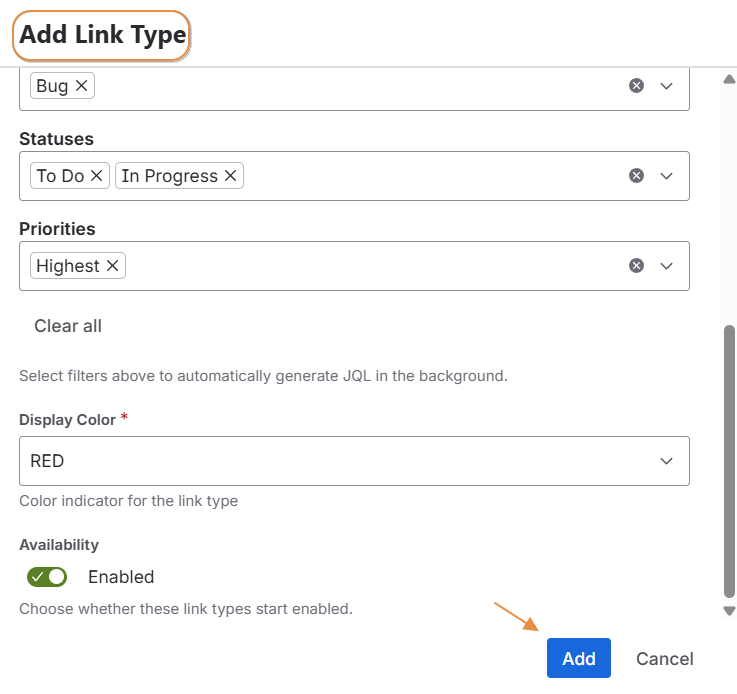Click the vertical scrollbar thumb

click(729, 460)
